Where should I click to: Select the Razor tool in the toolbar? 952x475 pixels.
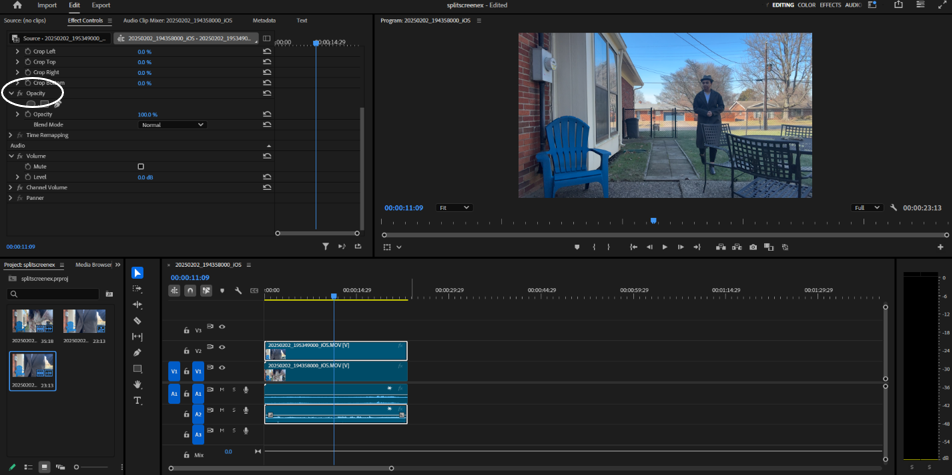(x=137, y=321)
